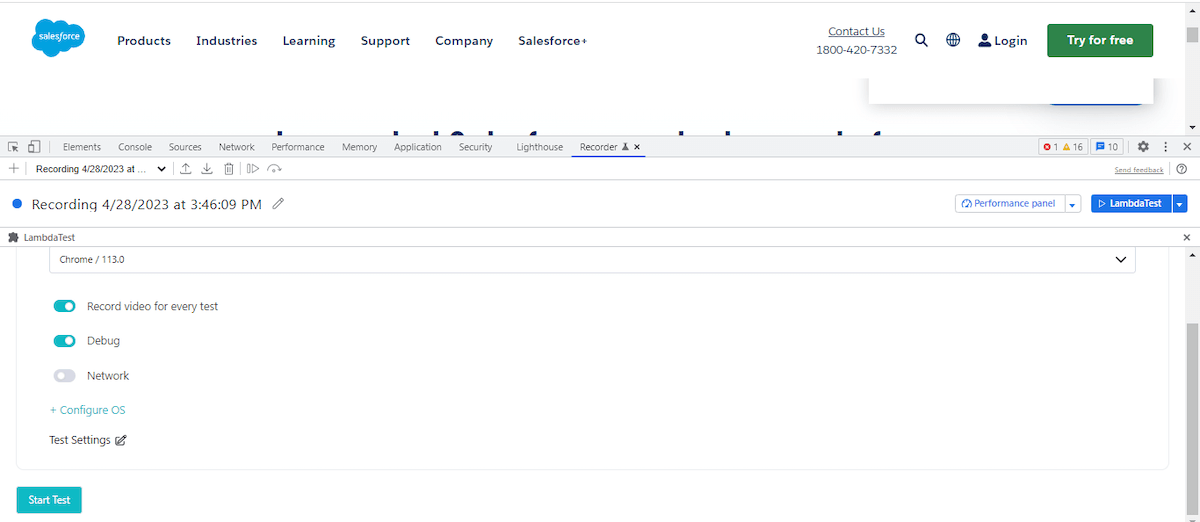Export recording using download icon
This screenshot has height=522, width=1200.
pos(207,169)
